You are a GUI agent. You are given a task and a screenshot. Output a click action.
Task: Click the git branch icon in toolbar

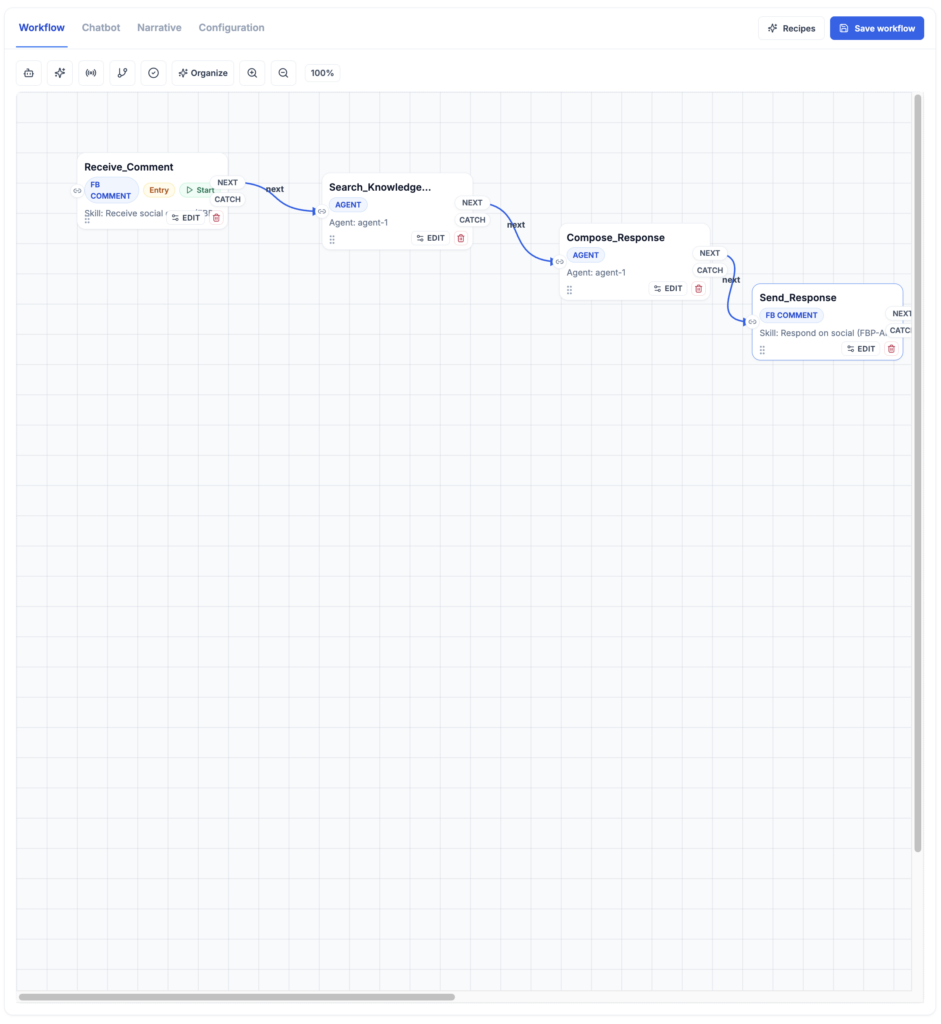click(x=122, y=73)
